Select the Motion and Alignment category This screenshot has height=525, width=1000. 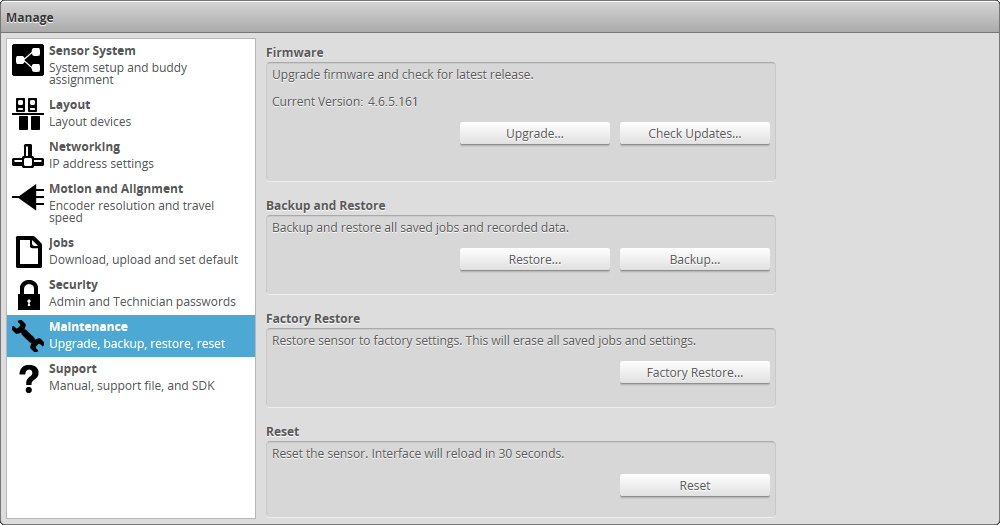point(131,203)
